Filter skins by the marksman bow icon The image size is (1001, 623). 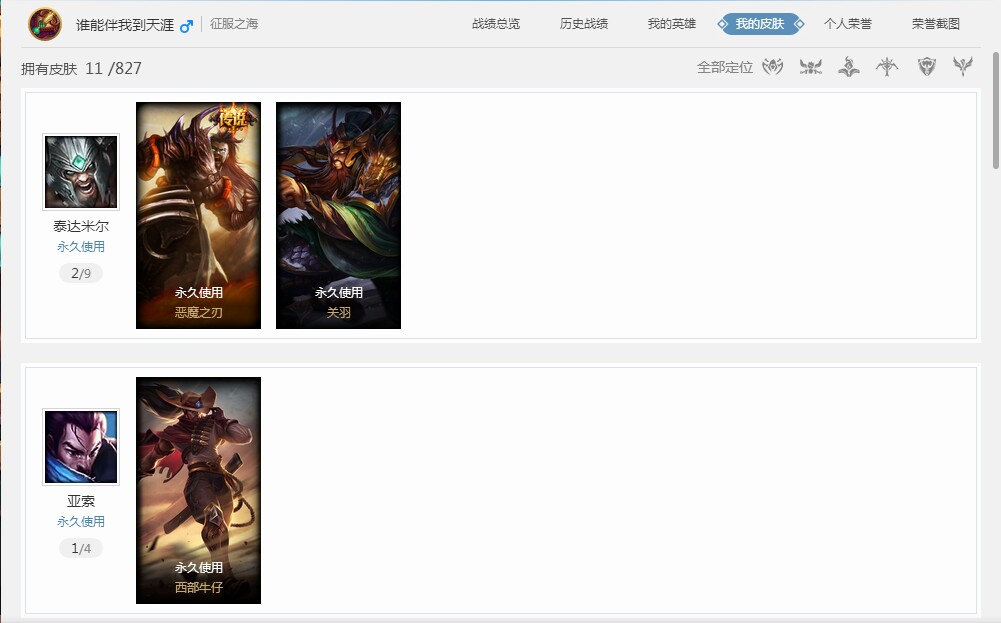pyautogui.click(x=887, y=67)
